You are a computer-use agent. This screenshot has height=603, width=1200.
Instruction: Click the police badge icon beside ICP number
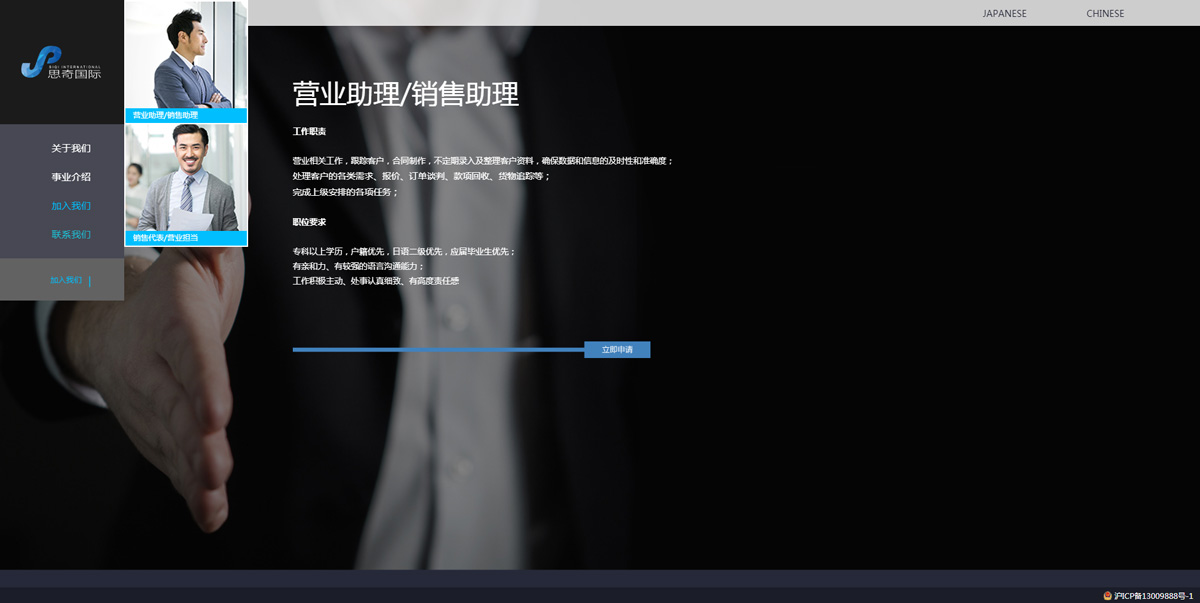pos(1107,595)
